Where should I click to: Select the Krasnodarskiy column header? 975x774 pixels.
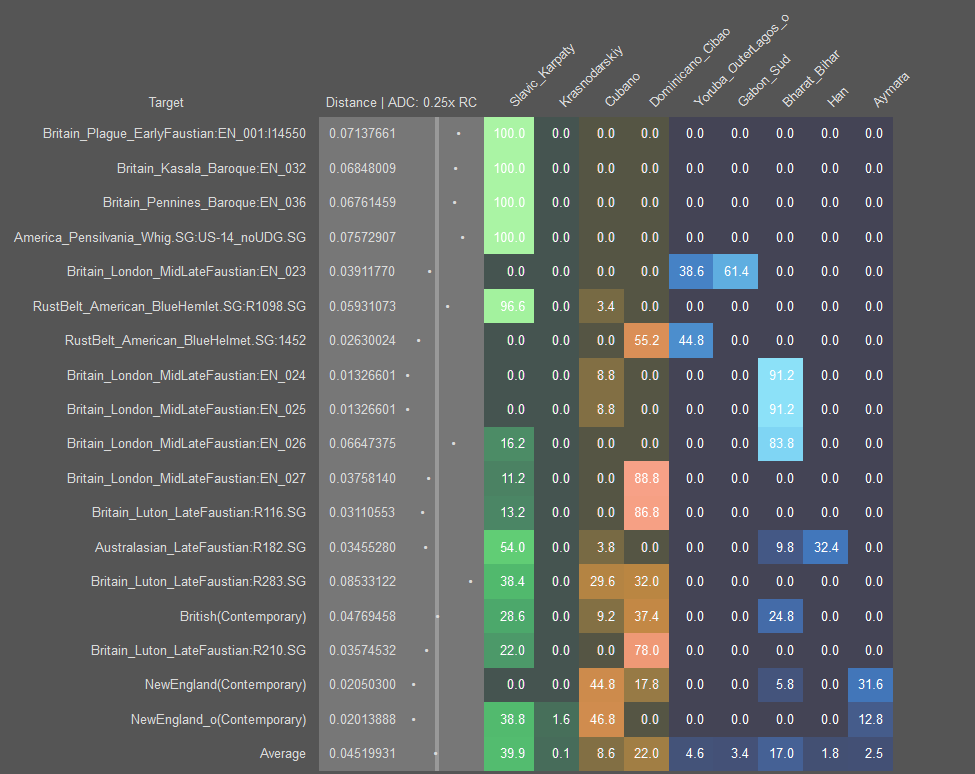[x=590, y=76]
